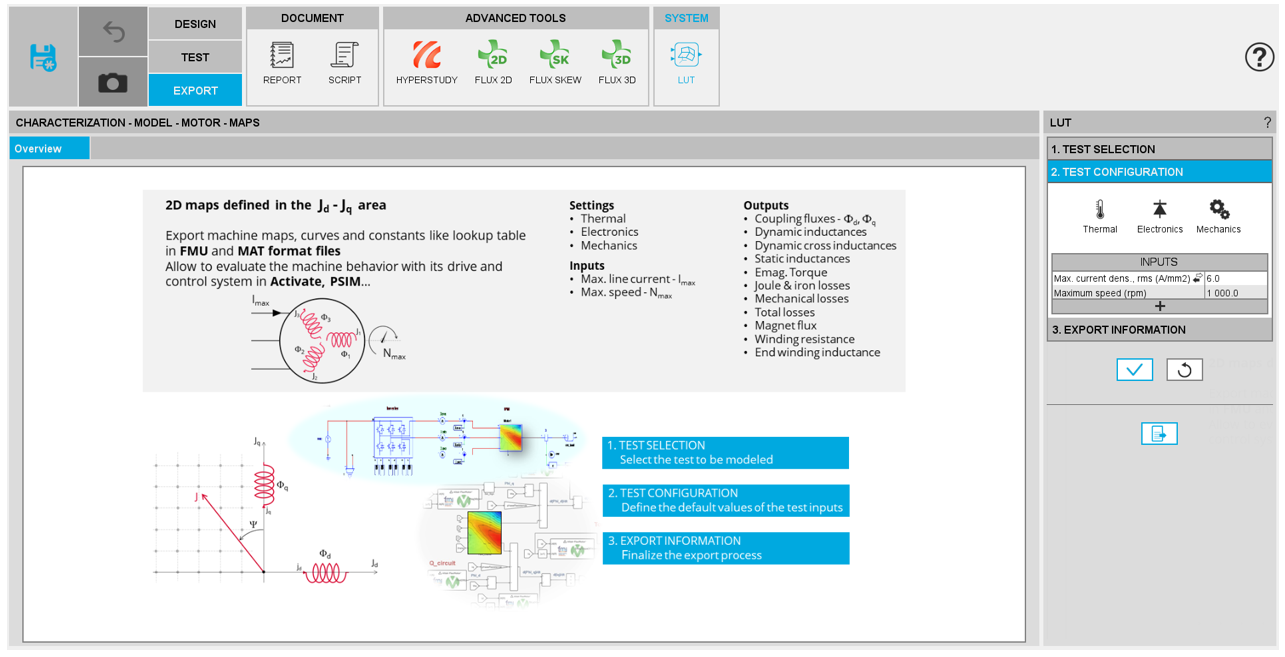
Task: Open the SCRIPT document tool
Action: click(345, 63)
